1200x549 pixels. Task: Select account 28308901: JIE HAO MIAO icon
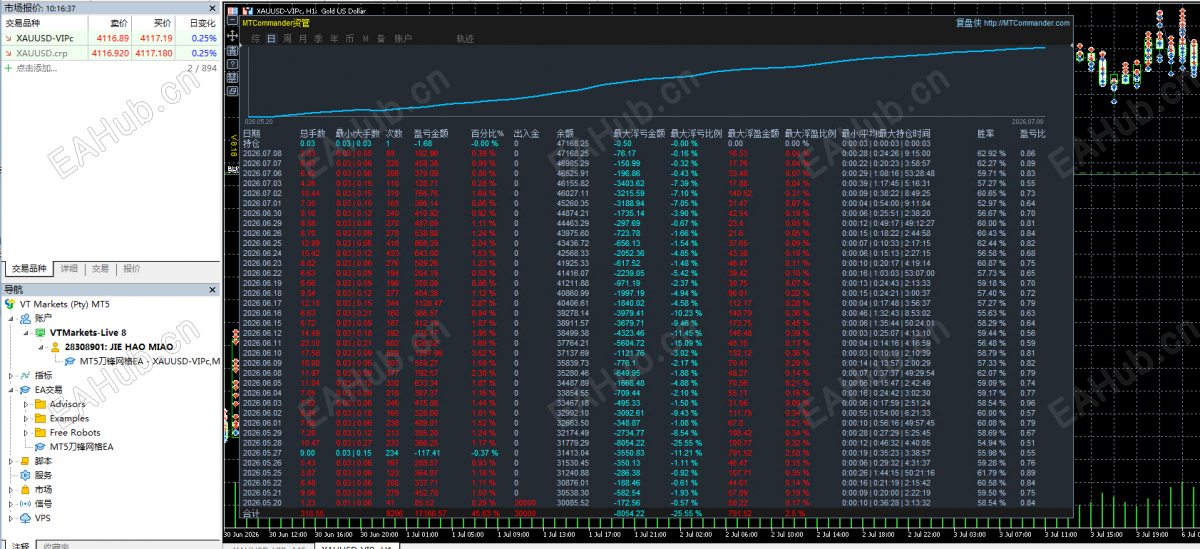tap(55, 347)
